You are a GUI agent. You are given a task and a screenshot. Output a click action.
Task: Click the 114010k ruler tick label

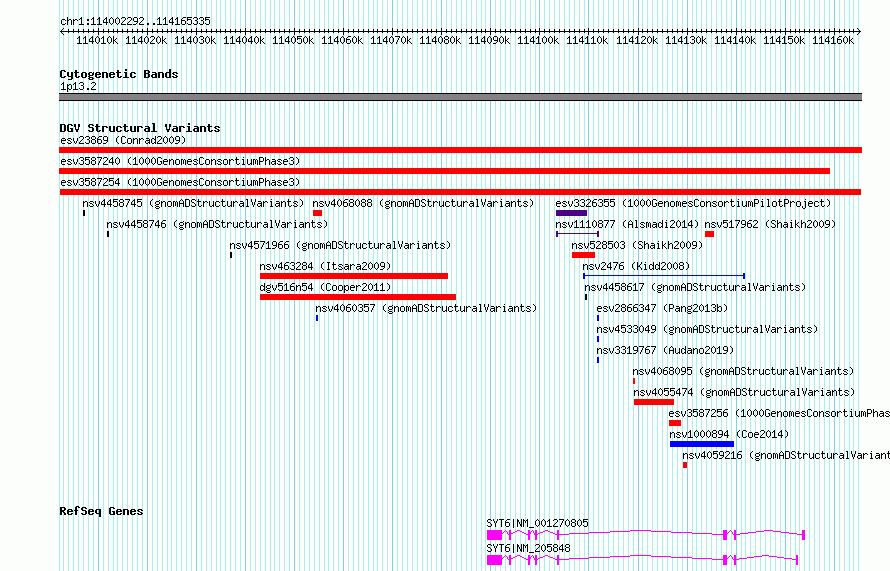(97, 40)
